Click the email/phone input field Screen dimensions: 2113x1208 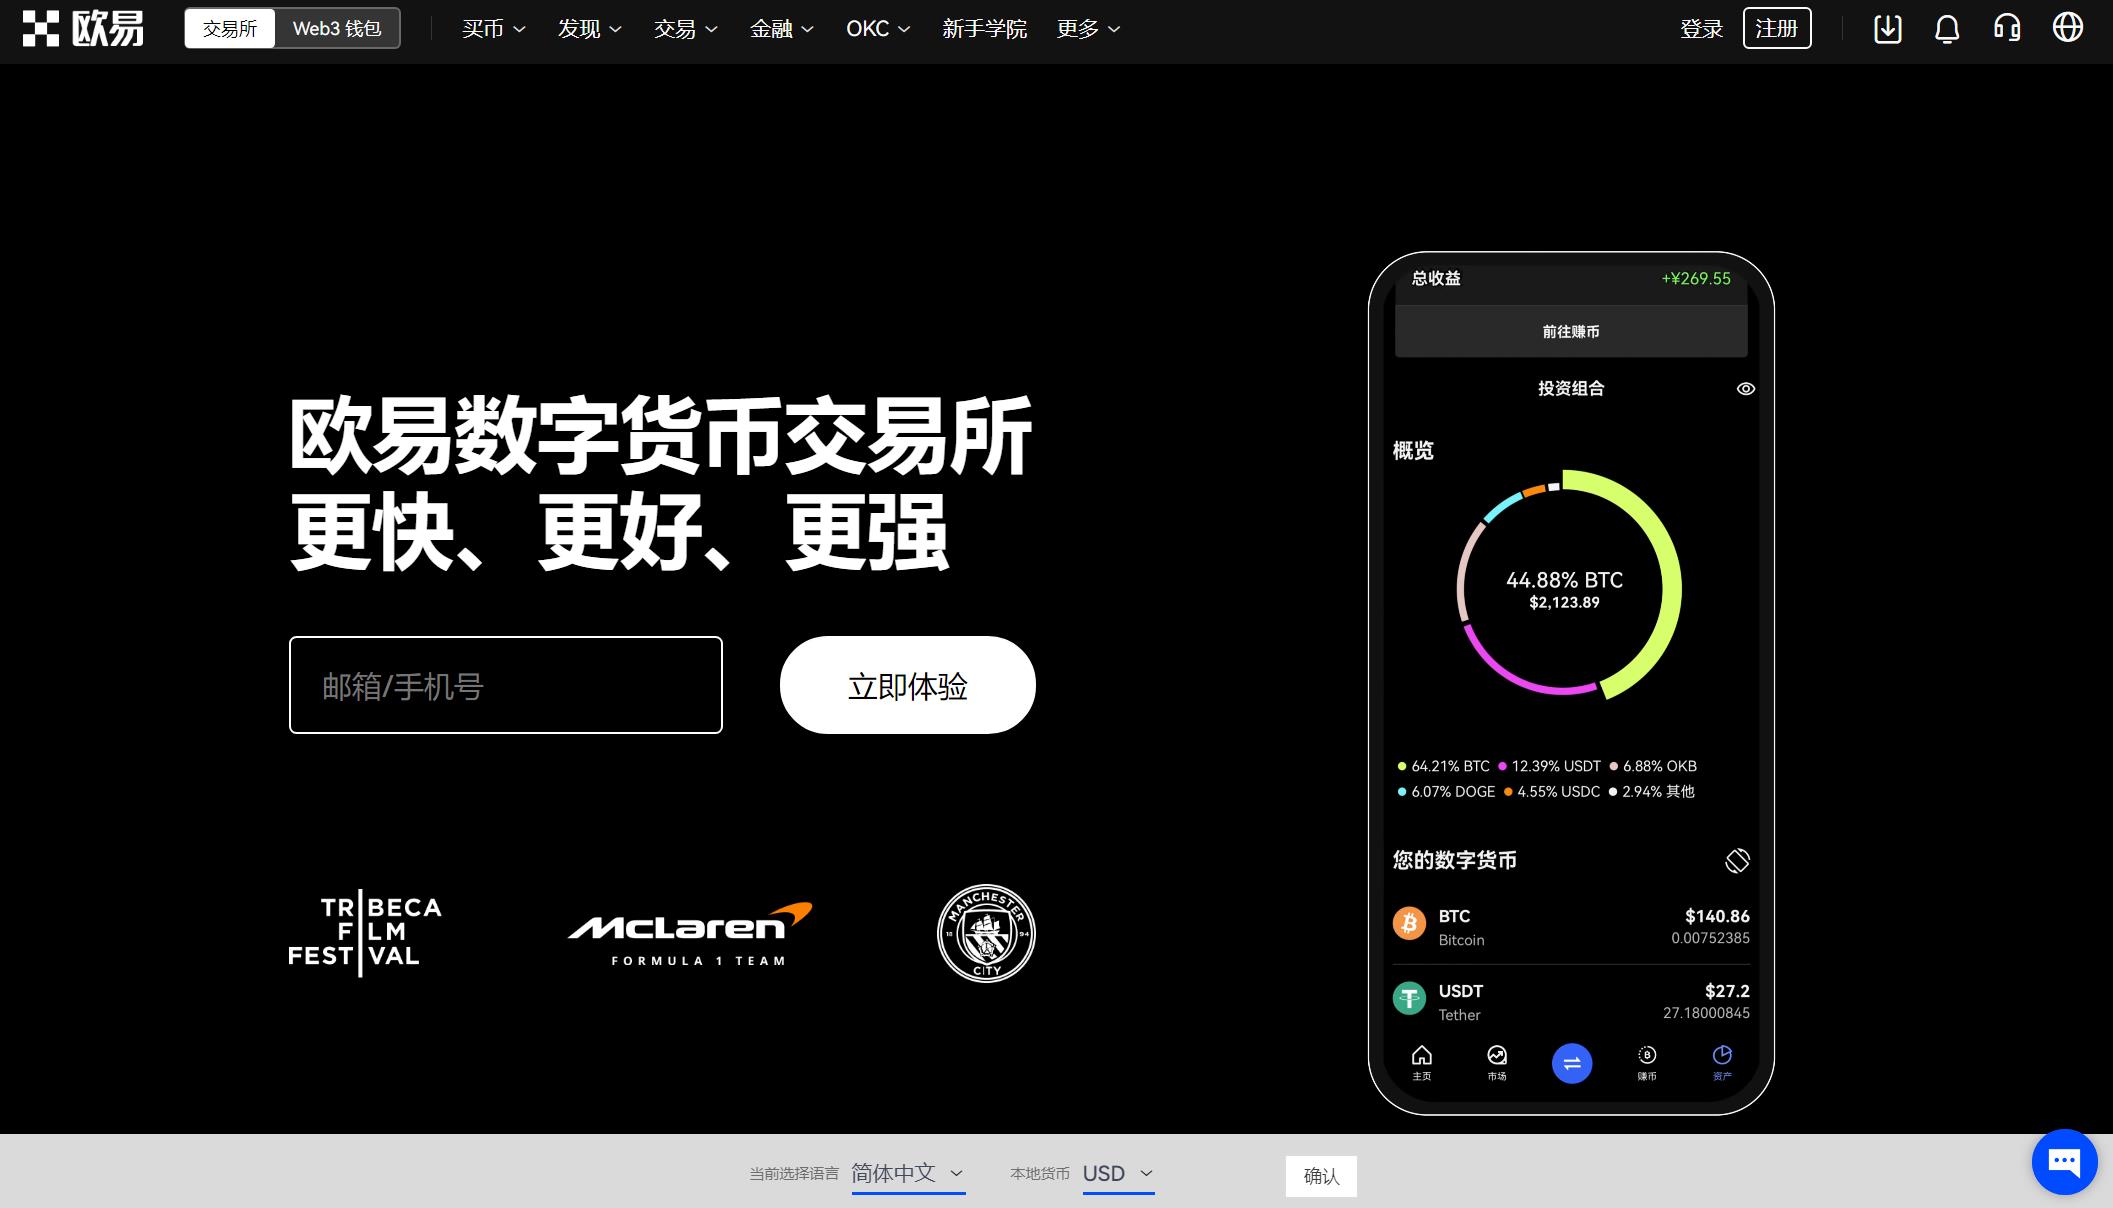[506, 685]
